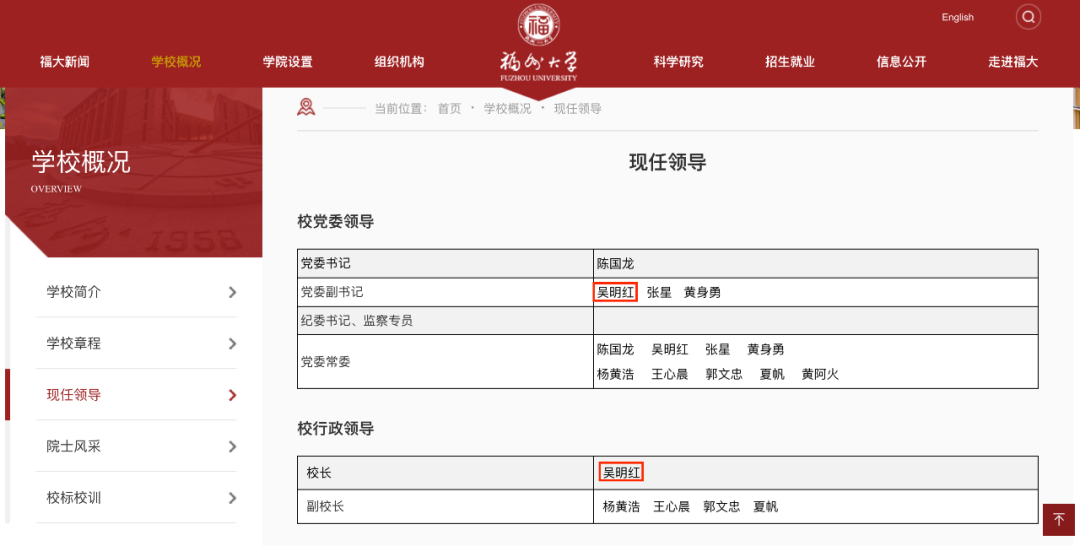Click 王心晨 in 党委常委 row
The height and width of the screenshot is (546, 1080).
pyautogui.click(x=670, y=375)
